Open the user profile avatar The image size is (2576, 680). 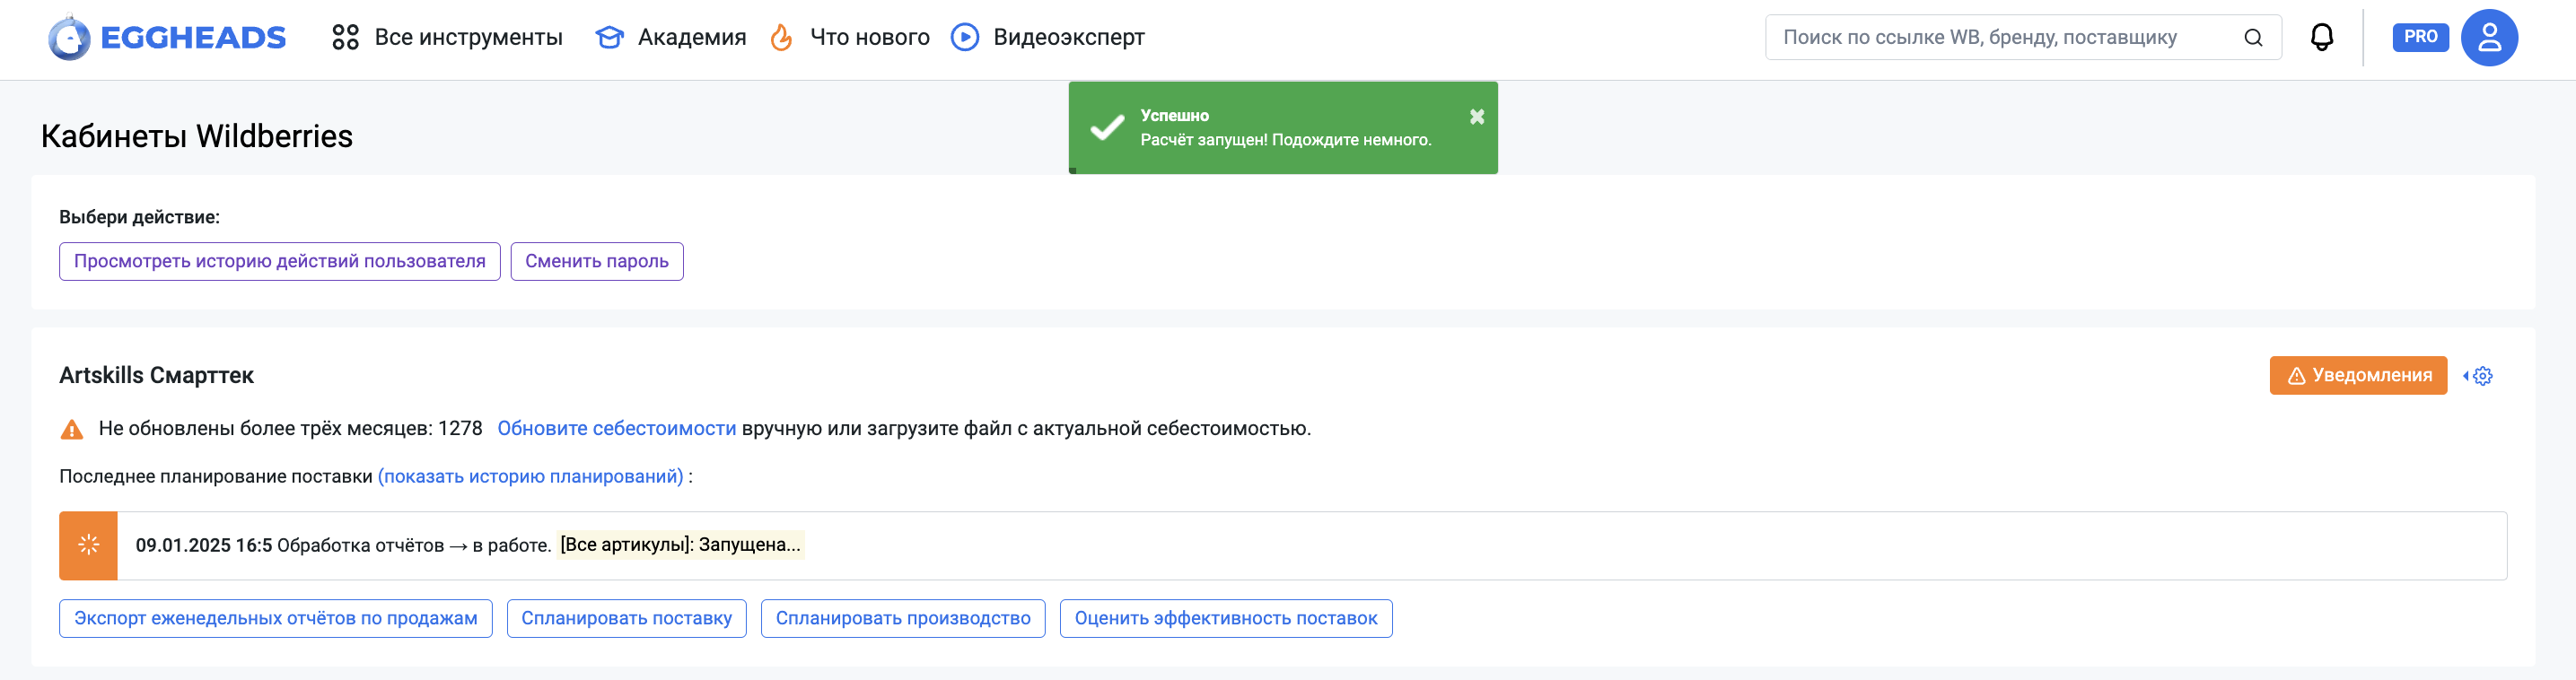pos(2488,38)
